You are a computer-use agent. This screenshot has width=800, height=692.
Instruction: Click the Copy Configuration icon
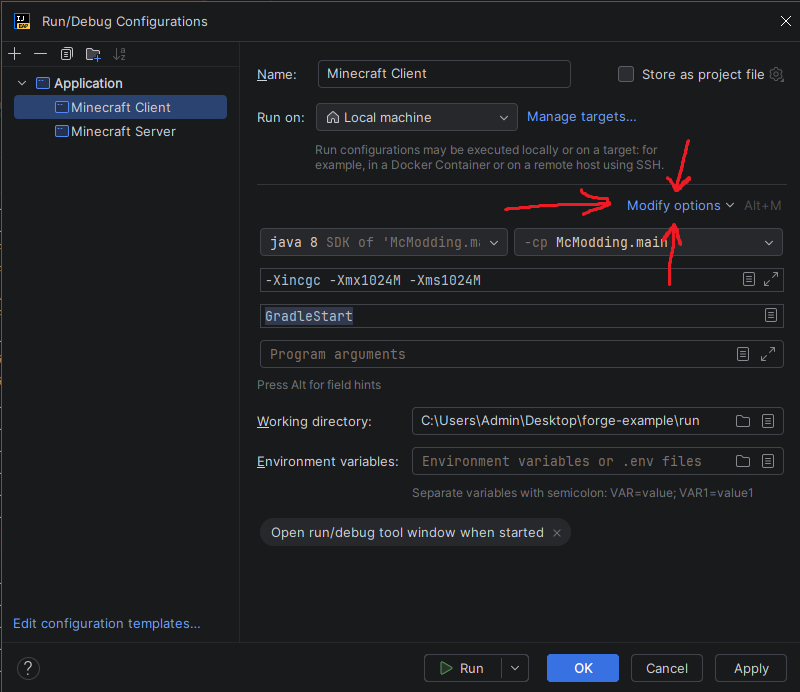click(x=67, y=54)
